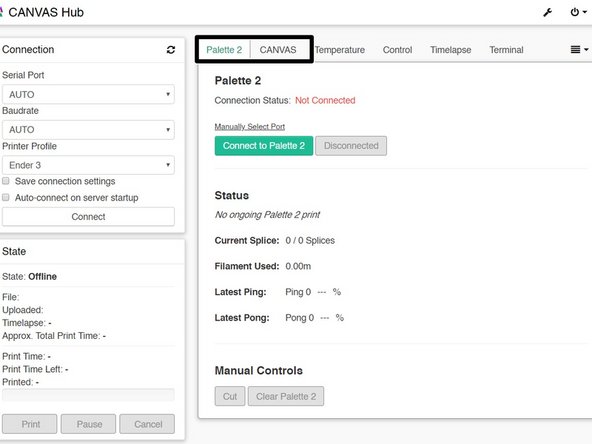Click the 0 / 0 Splices value

(310, 240)
